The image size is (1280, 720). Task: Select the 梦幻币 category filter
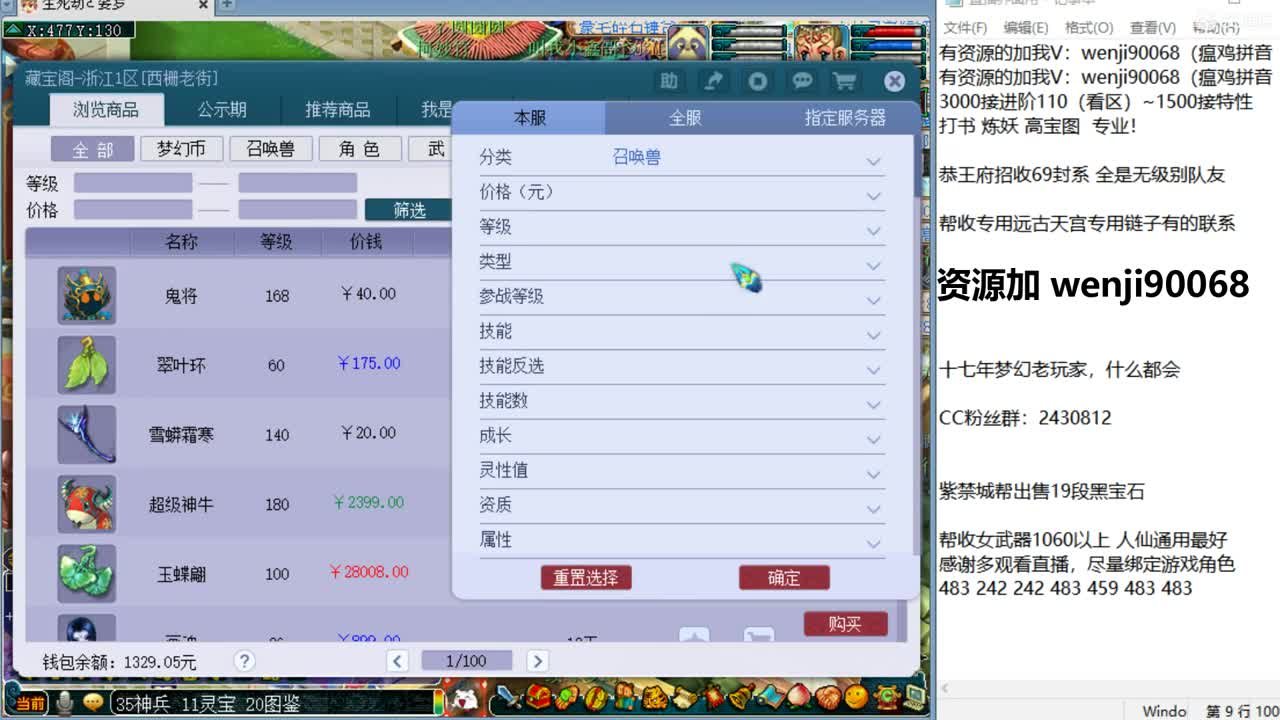click(x=181, y=149)
